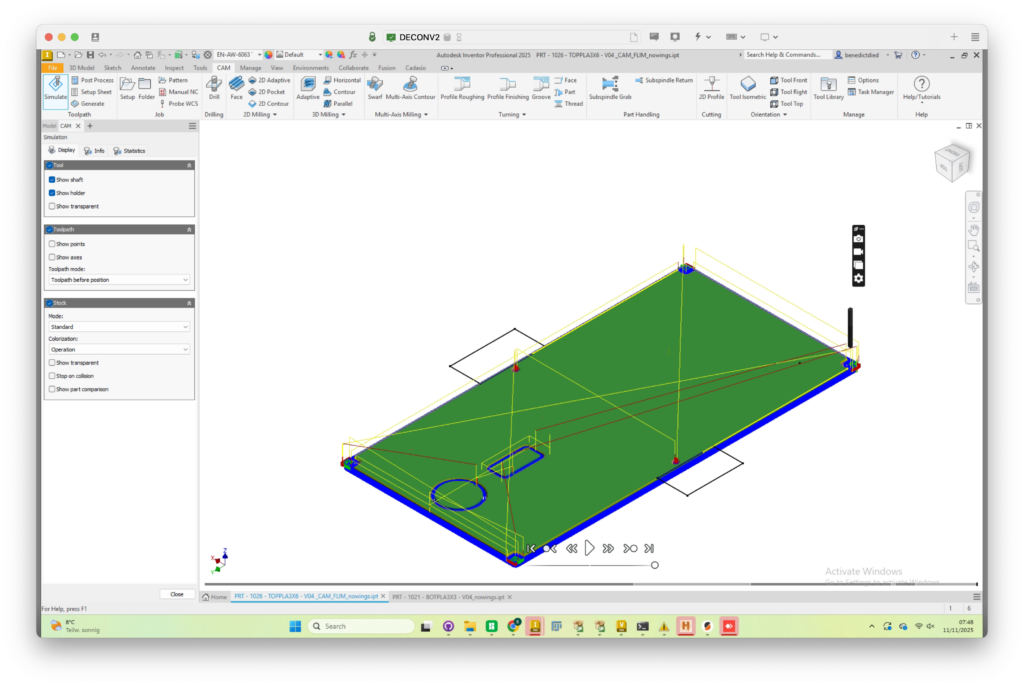This screenshot has width=1024, height=686.
Task: Enable the Show transparent tool checkbox
Action: click(52, 206)
